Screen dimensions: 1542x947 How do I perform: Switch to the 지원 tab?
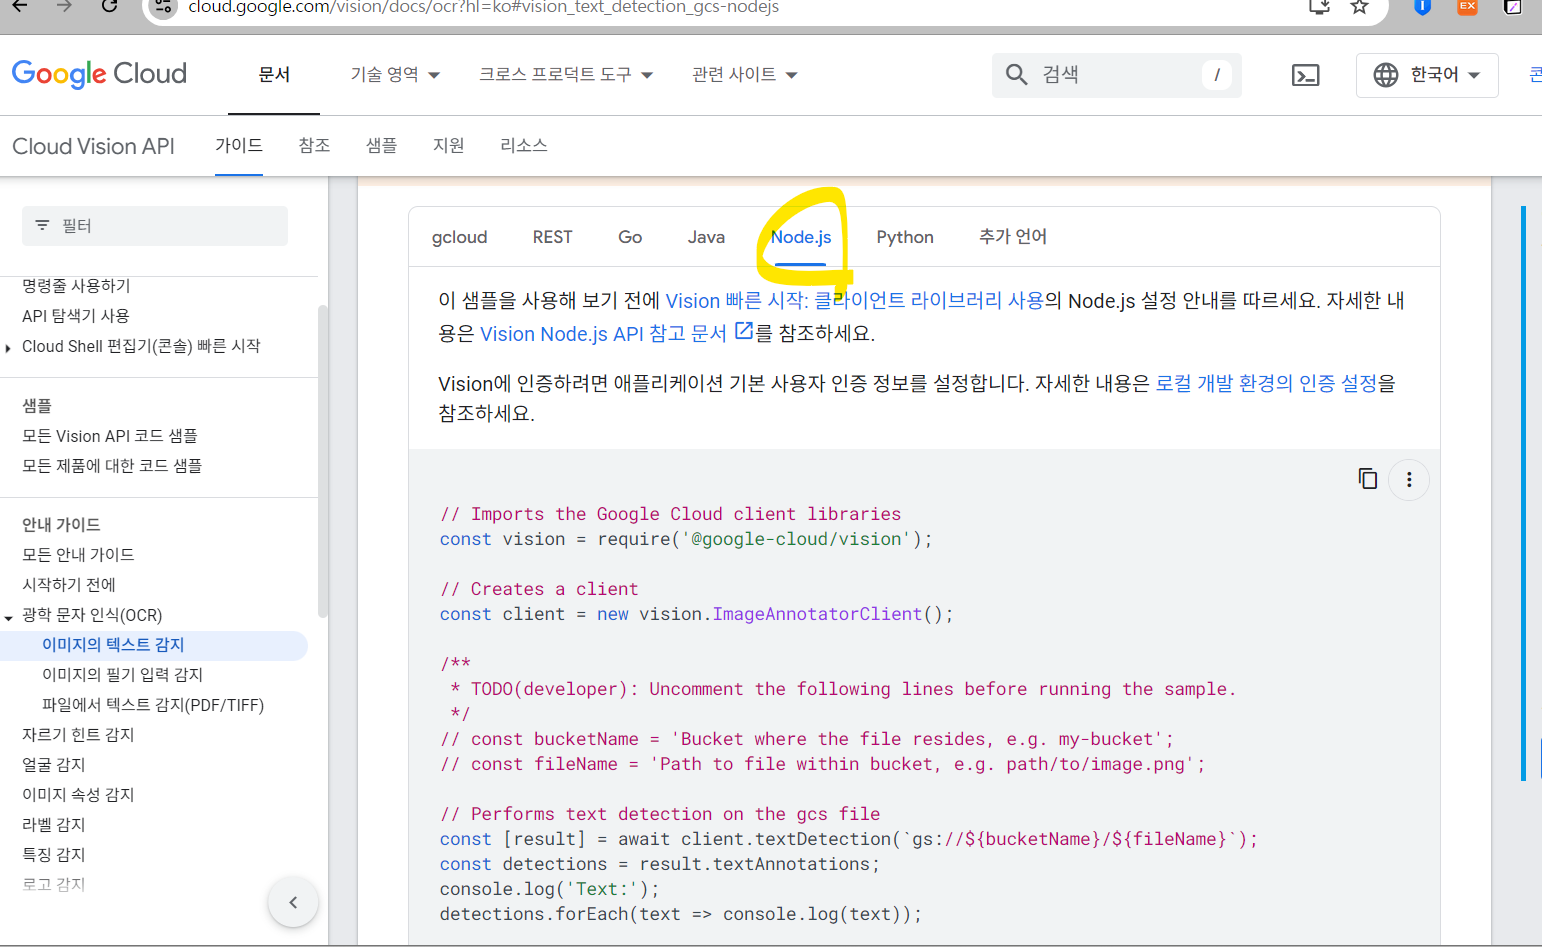[449, 146]
